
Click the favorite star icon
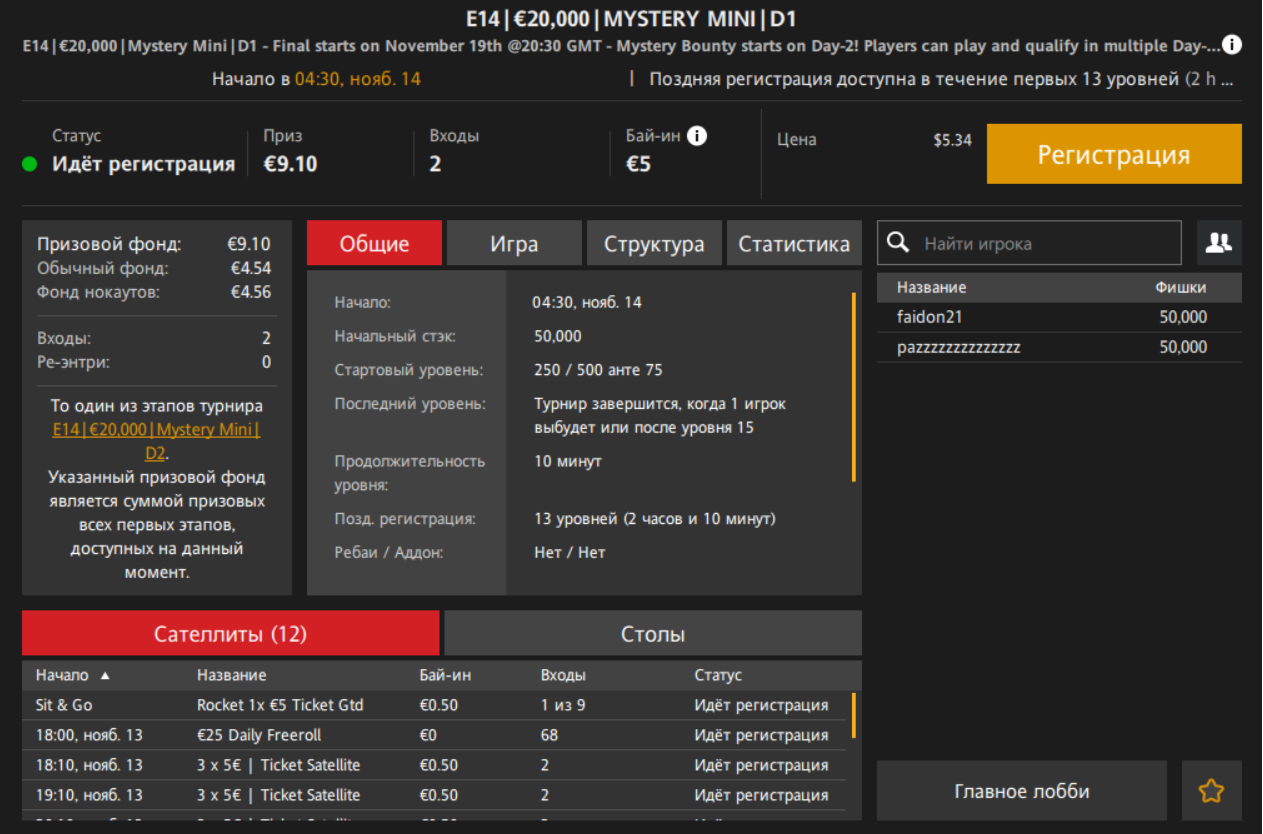(x=1211, y=791)
